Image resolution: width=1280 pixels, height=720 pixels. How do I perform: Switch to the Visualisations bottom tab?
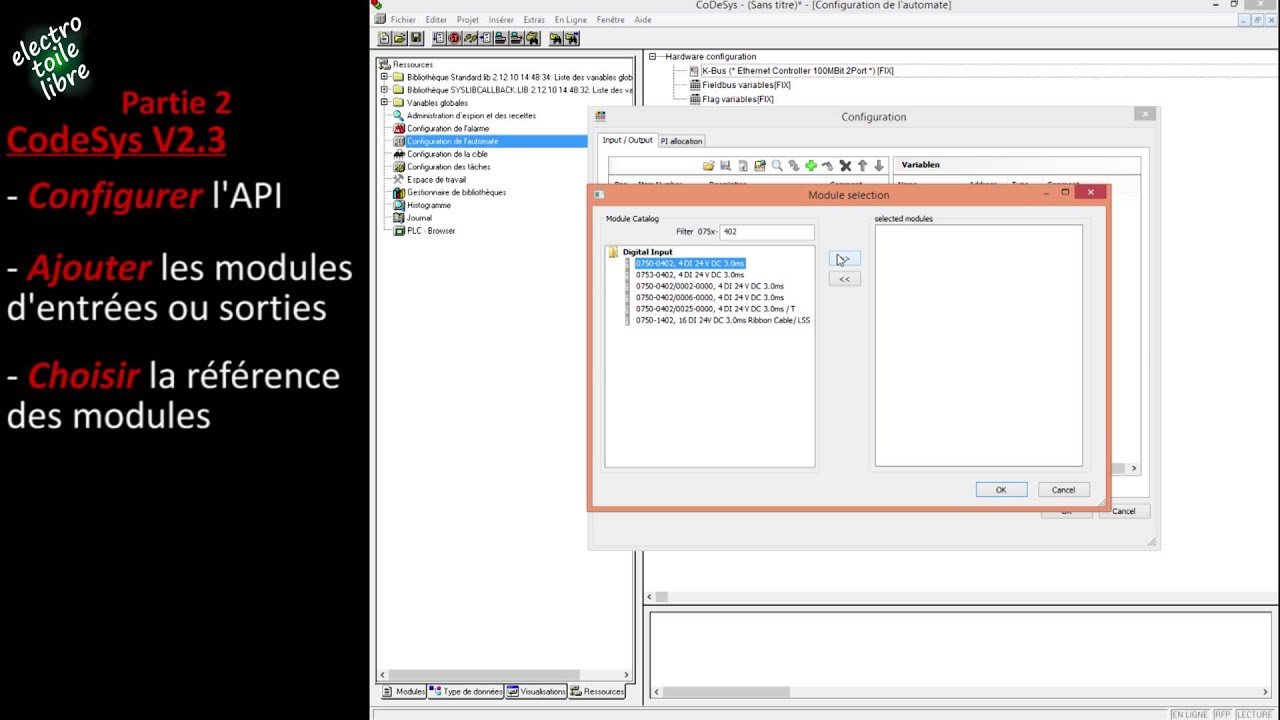tap(537, 691)
